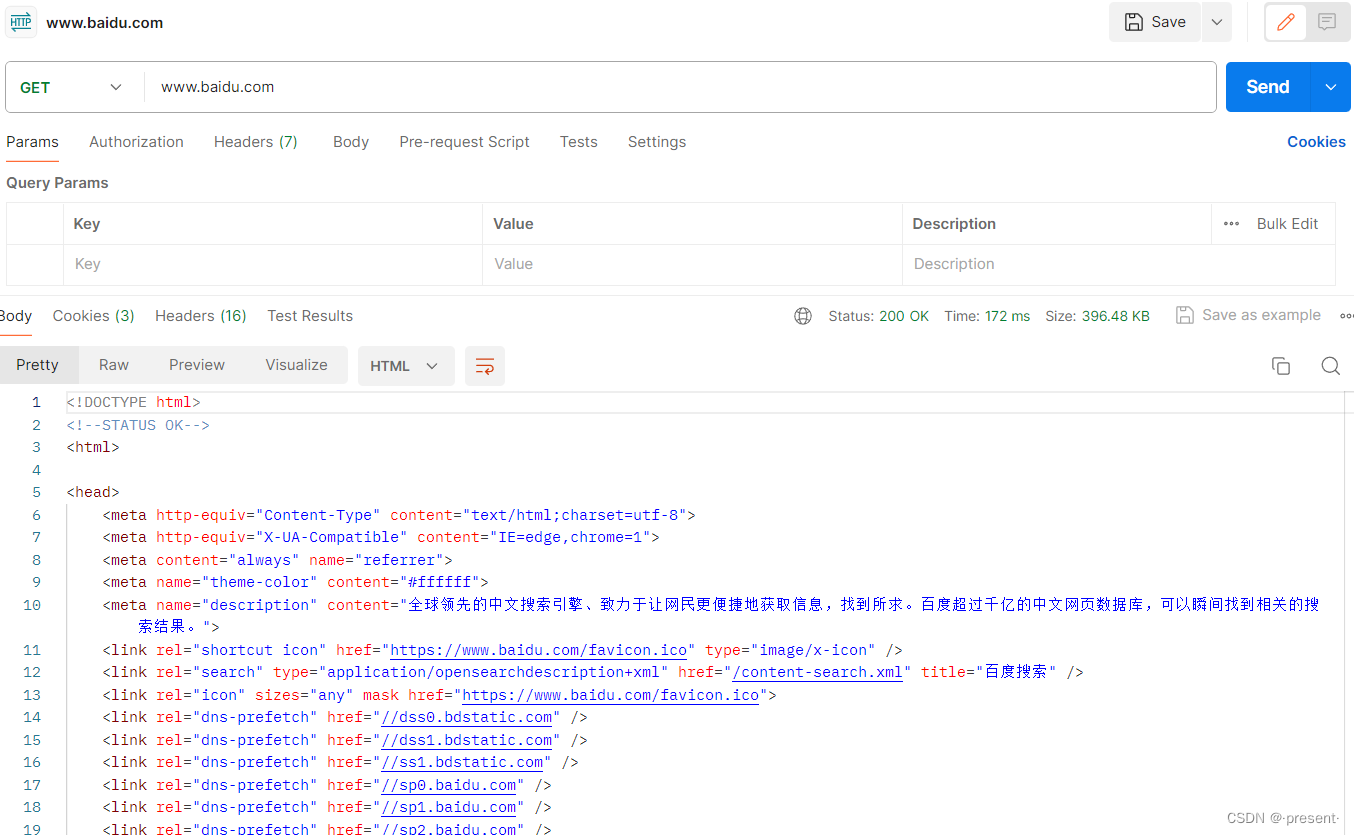Click the //sp1.baidu.com link

pos(449,807)
